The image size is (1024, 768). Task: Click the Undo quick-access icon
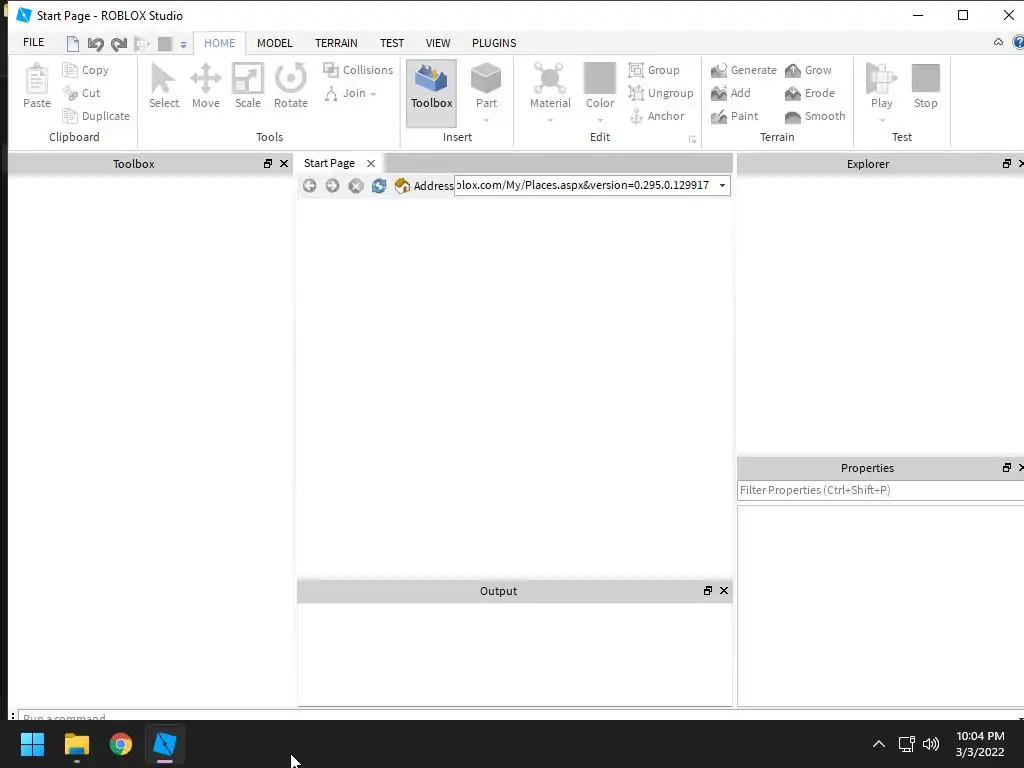[x=95, y=44]
